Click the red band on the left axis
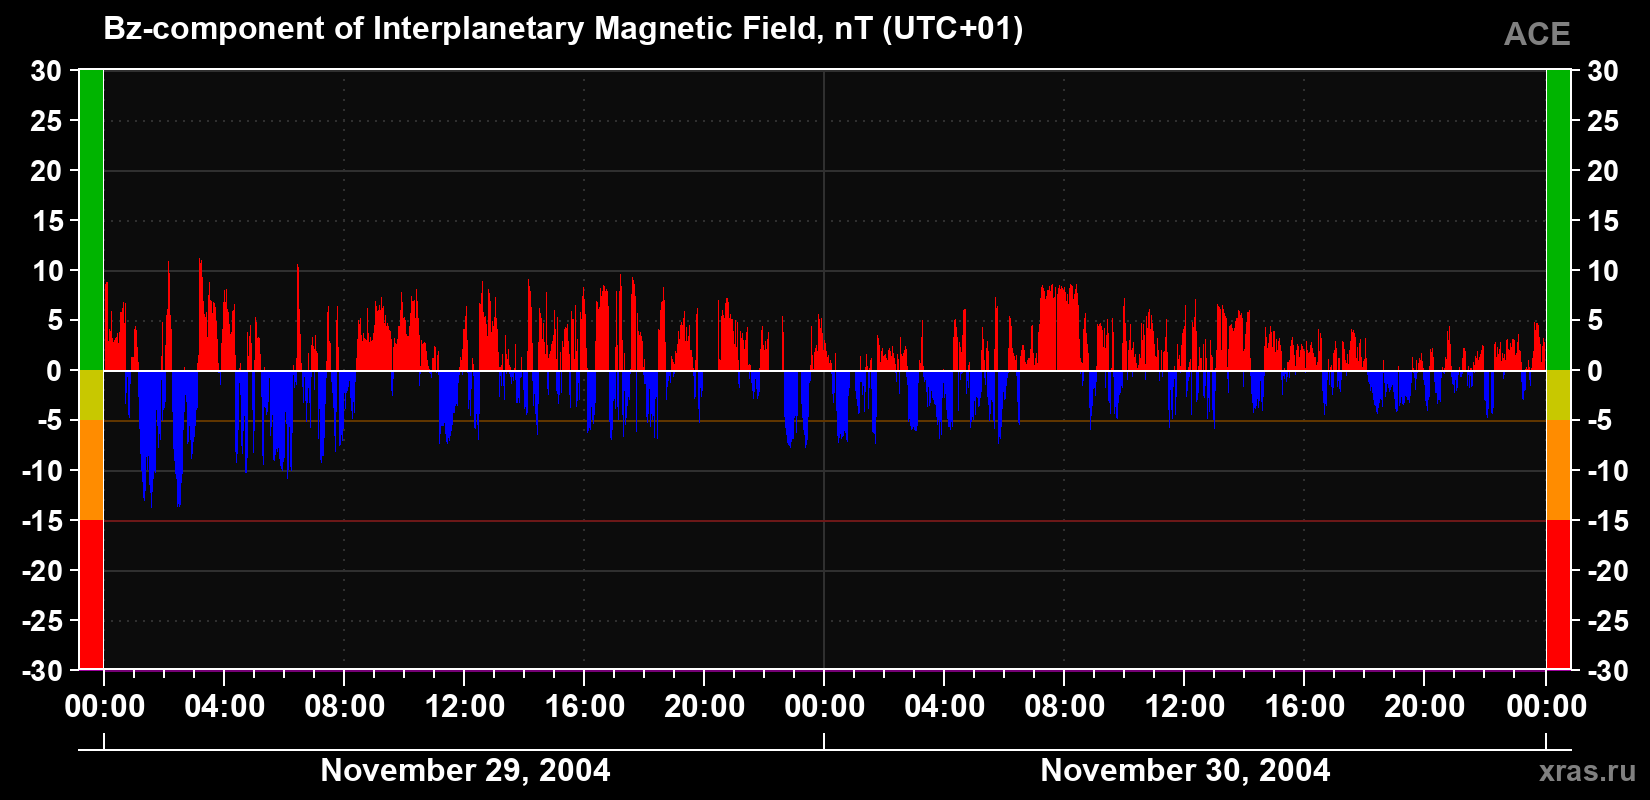The image size is (1650, 800). pos(91,594)
